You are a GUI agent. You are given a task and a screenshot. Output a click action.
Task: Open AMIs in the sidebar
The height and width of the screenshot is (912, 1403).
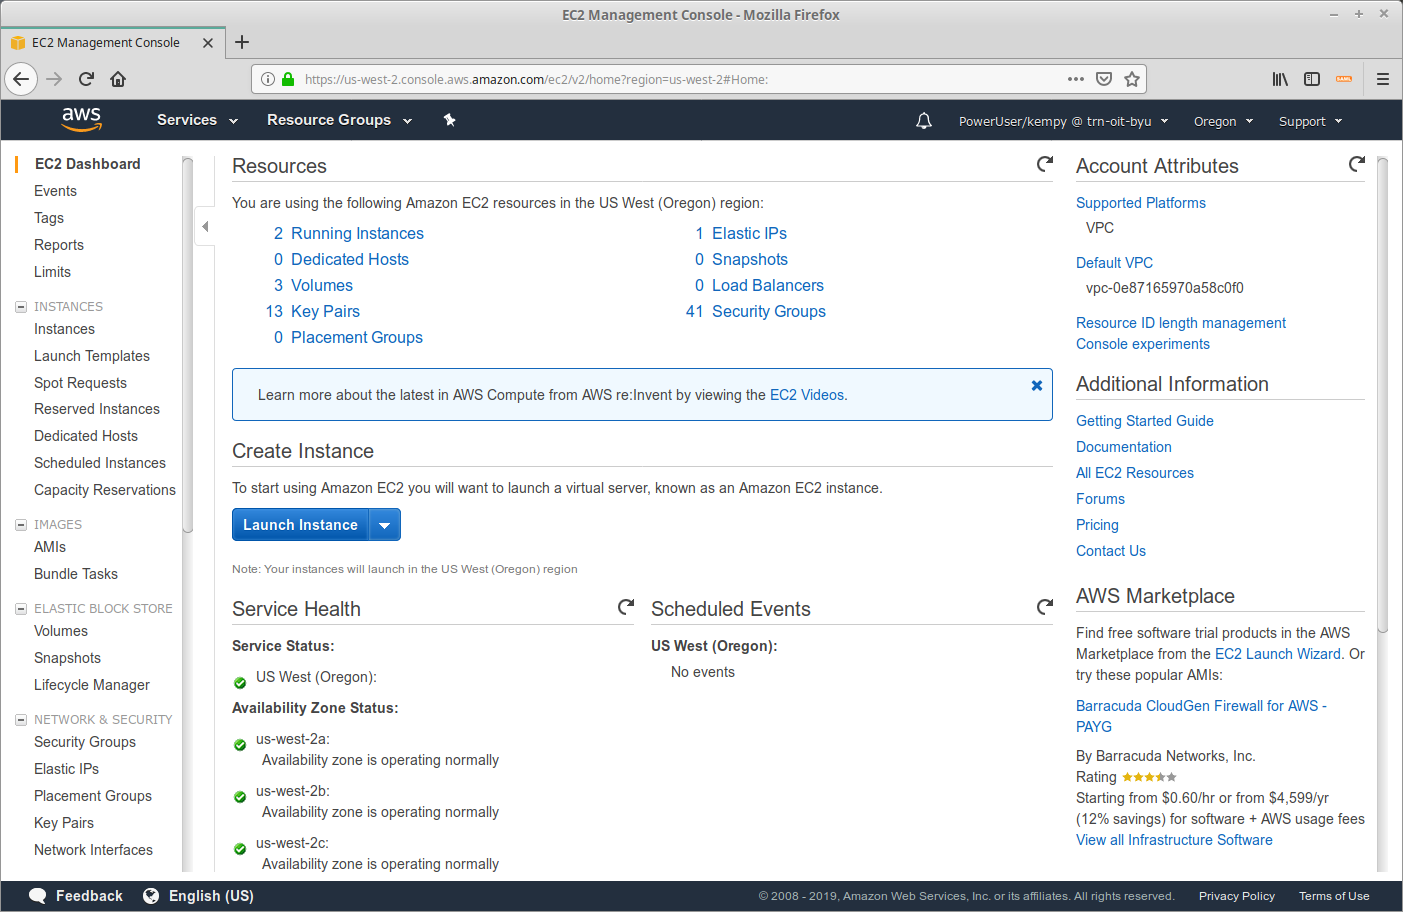coord(50,547)
